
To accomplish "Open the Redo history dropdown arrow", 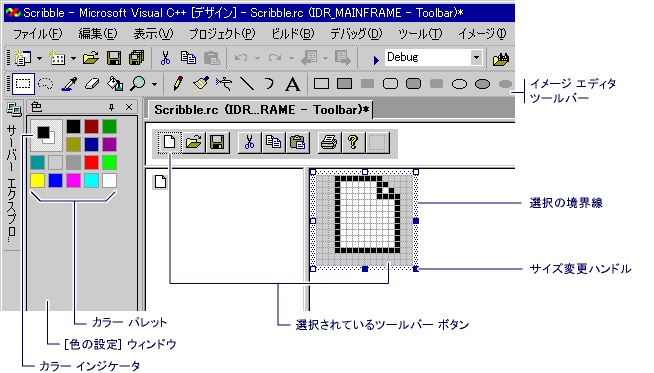I will tap(291, 58).
